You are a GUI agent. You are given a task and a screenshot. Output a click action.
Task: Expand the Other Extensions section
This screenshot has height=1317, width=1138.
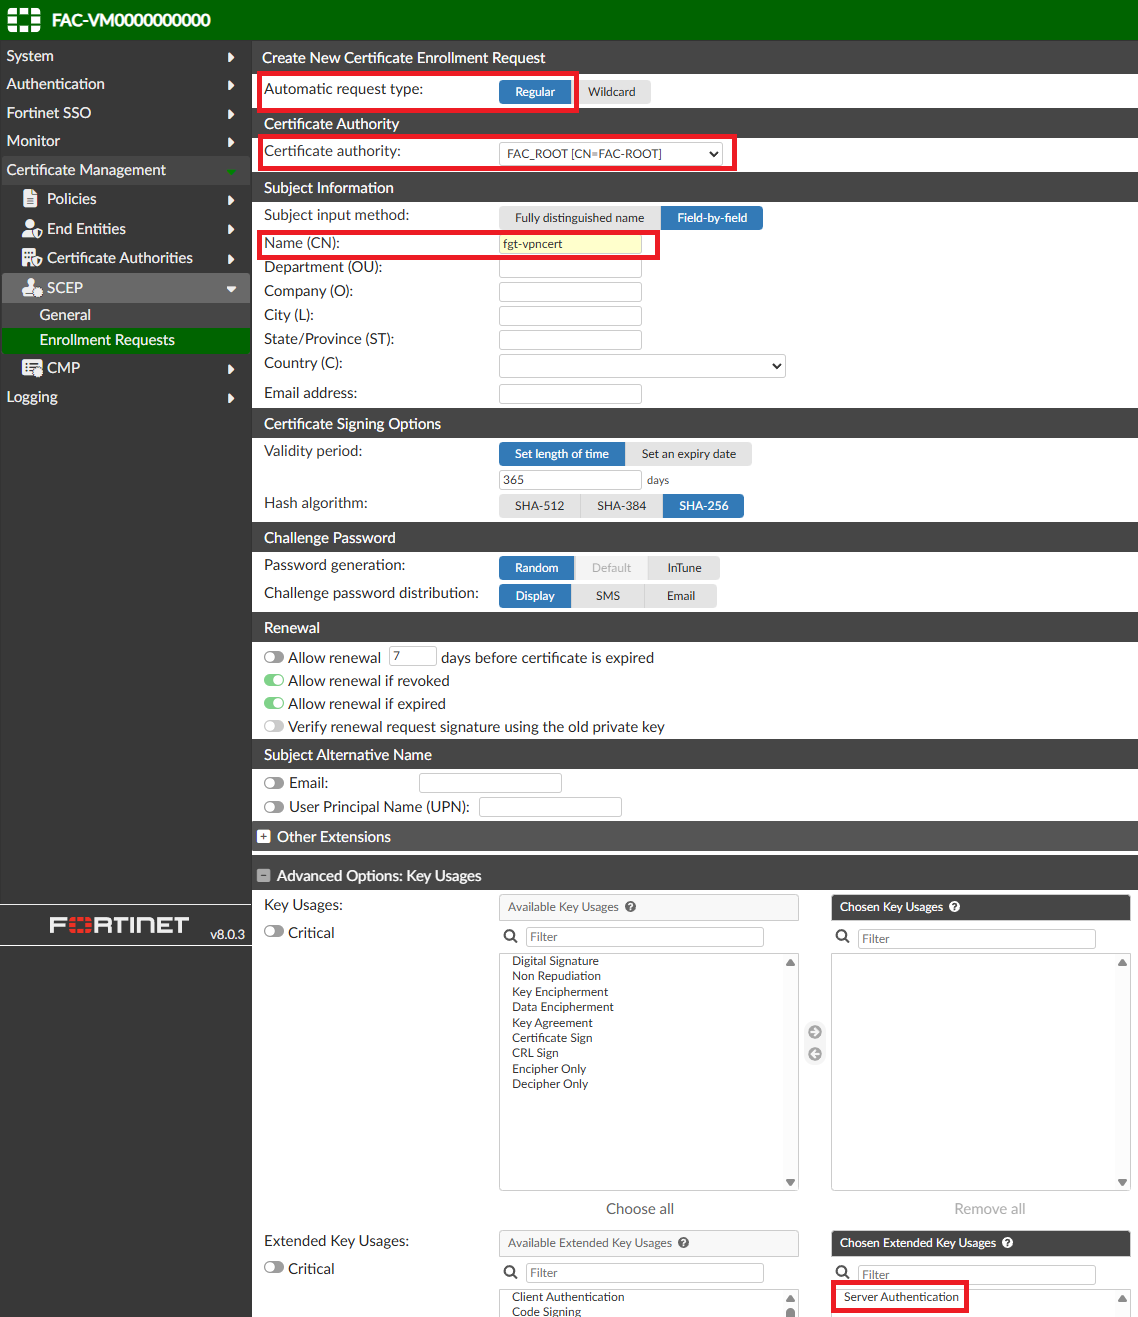click(x=264, y=837)
